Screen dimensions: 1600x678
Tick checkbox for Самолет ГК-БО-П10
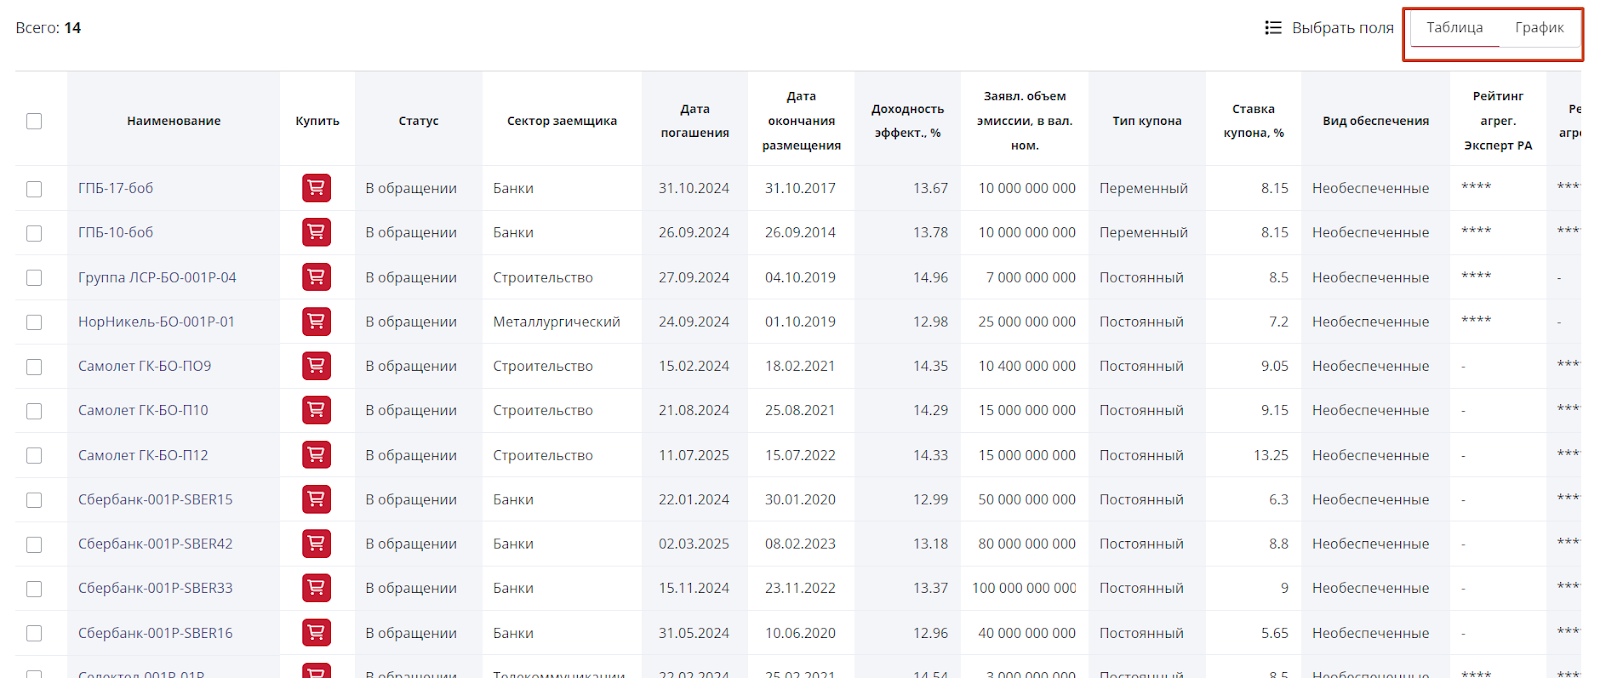(34, 411)
